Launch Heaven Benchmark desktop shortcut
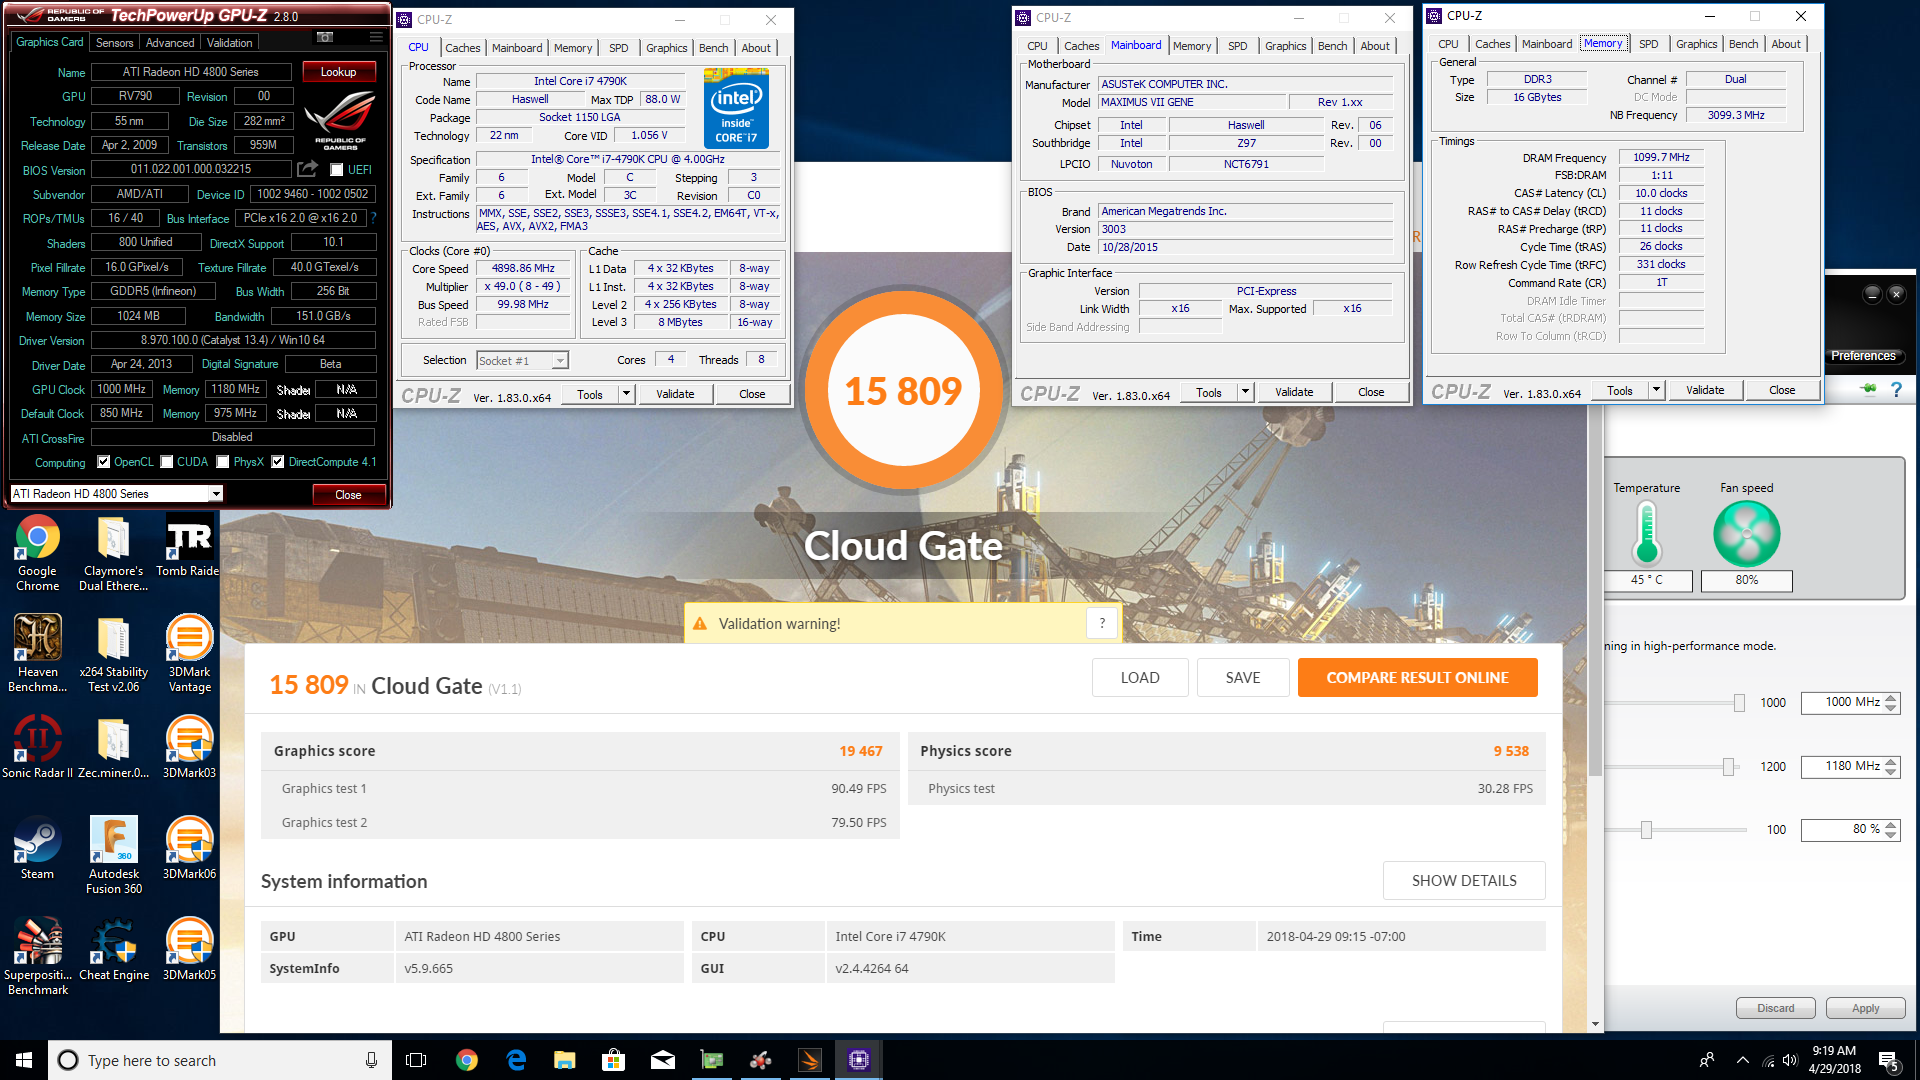 tap(37, 653)
